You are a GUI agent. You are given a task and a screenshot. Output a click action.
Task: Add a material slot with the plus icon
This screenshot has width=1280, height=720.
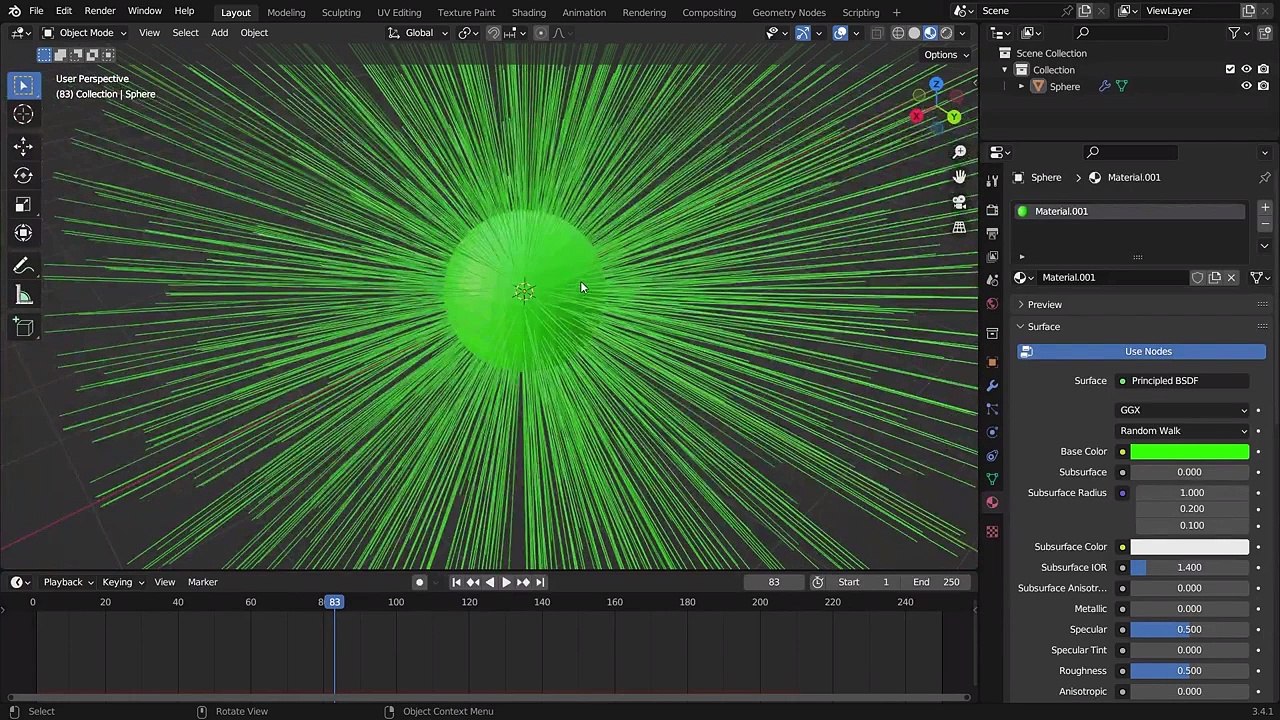click(x=1265, y=208)
